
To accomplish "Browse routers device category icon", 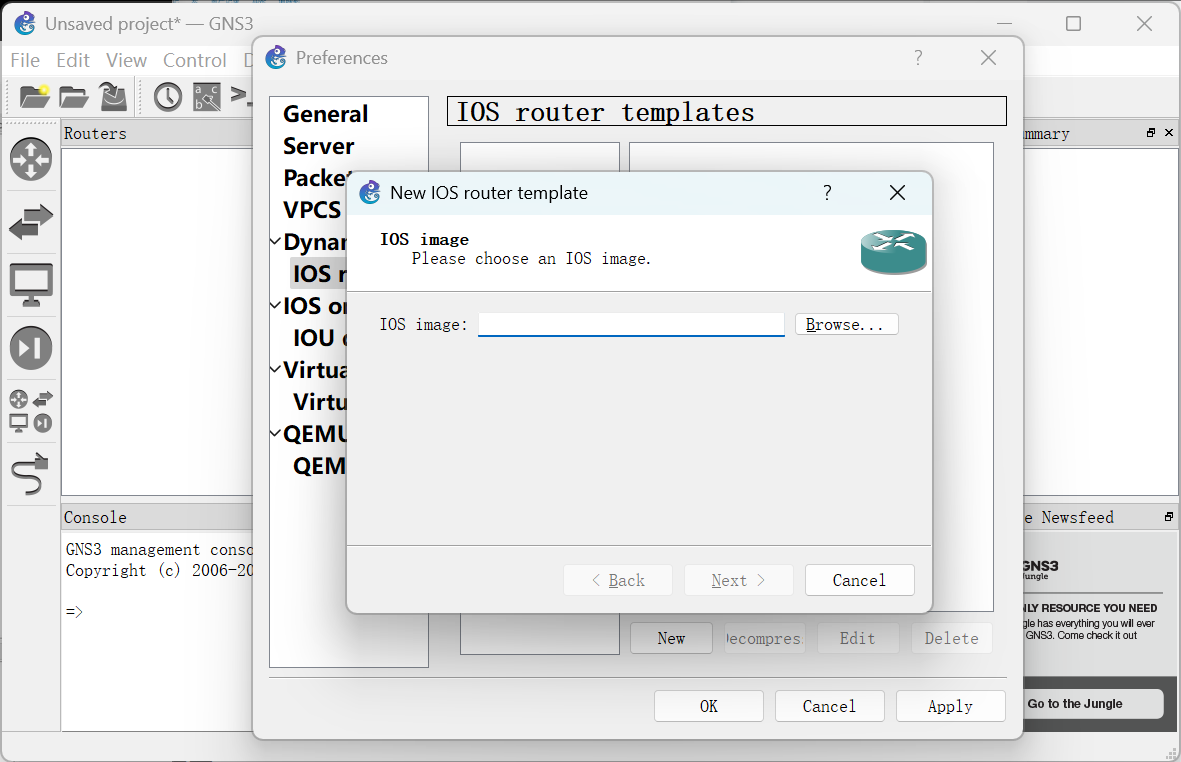I will [31, 160].
